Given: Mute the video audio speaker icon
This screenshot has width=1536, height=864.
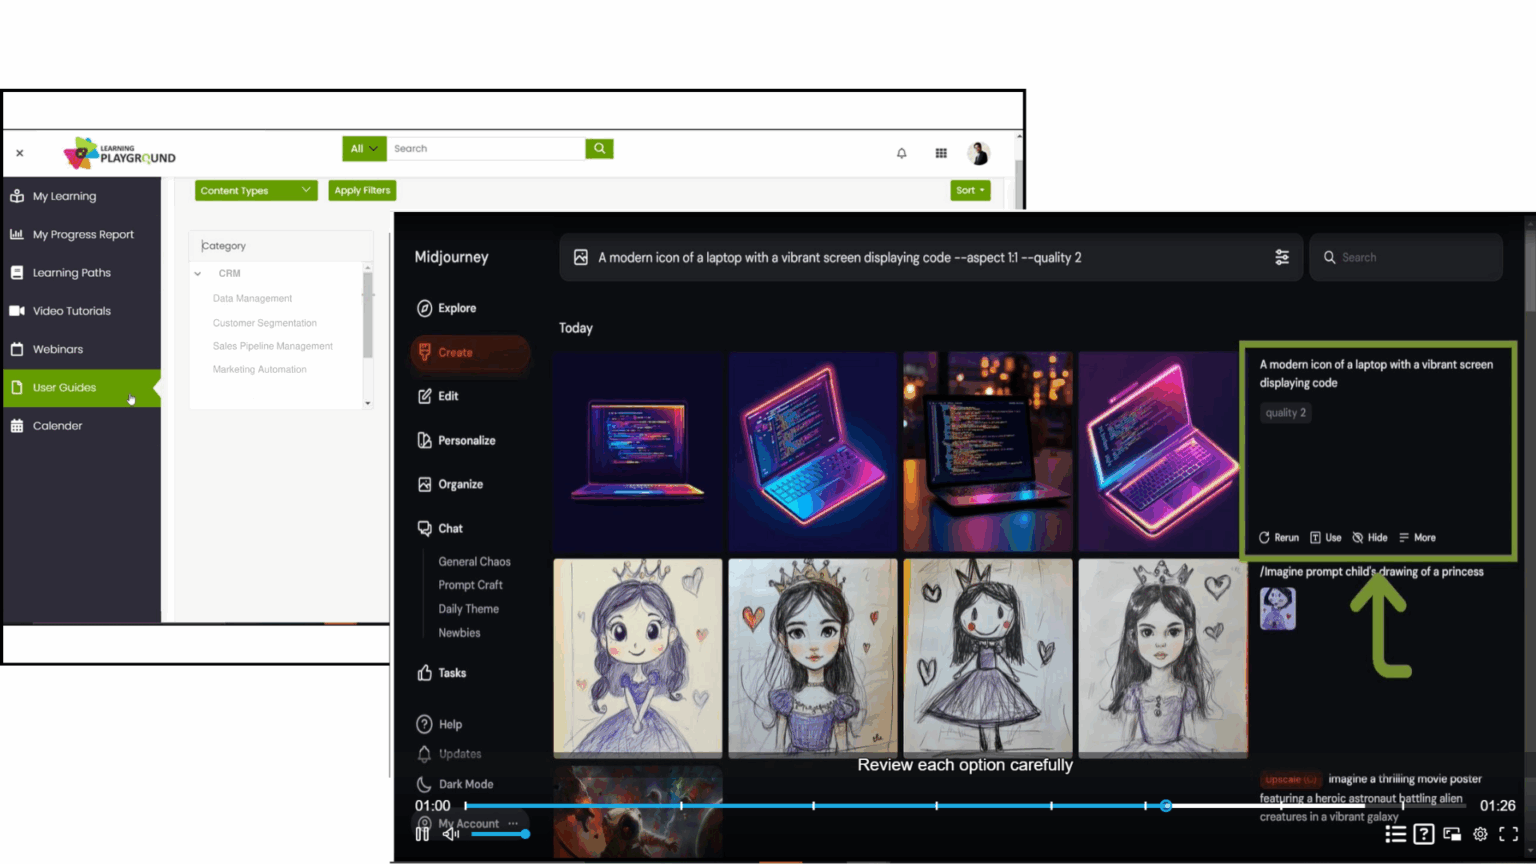Looking at the screenshot, I should point(451,833).
